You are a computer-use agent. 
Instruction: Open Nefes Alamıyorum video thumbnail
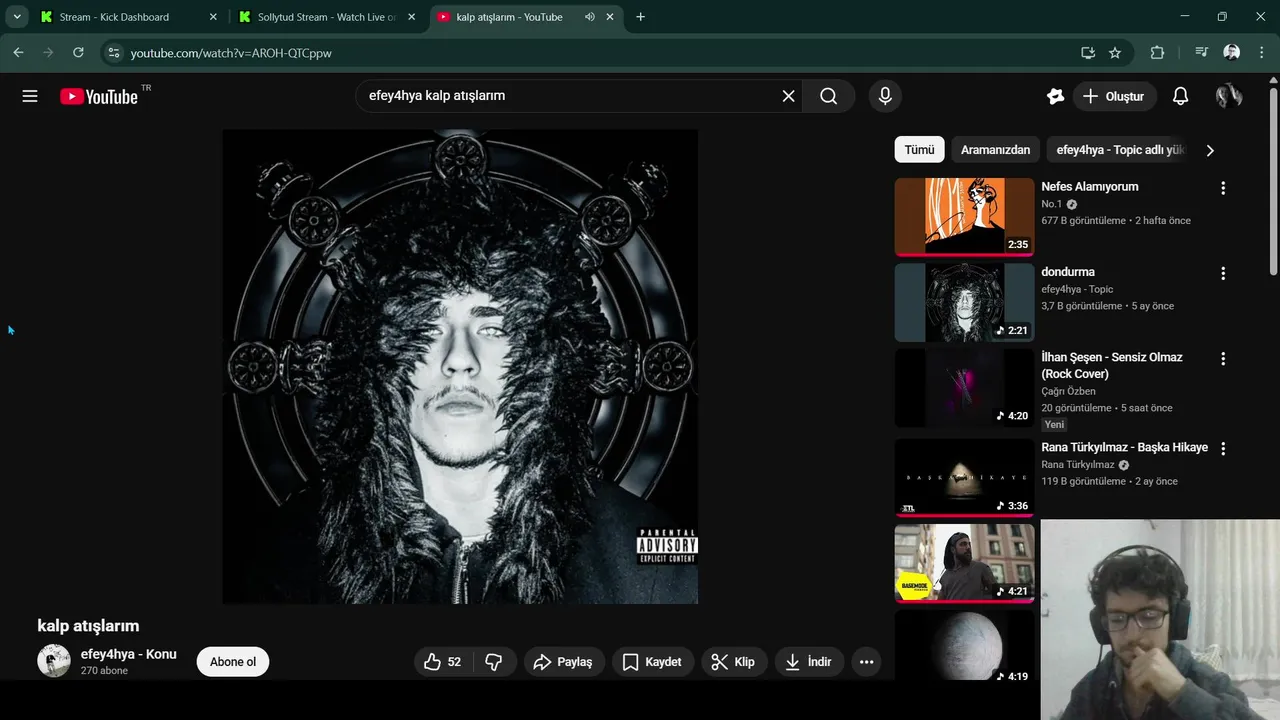(964, 217)
